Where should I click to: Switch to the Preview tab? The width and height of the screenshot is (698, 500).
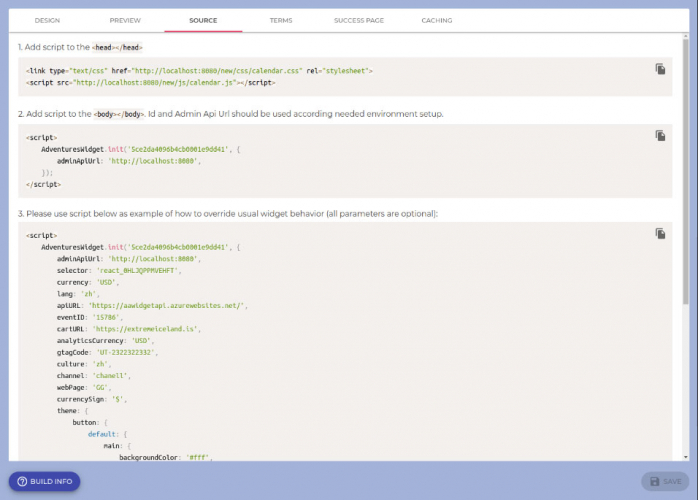[x=125, y=20]
